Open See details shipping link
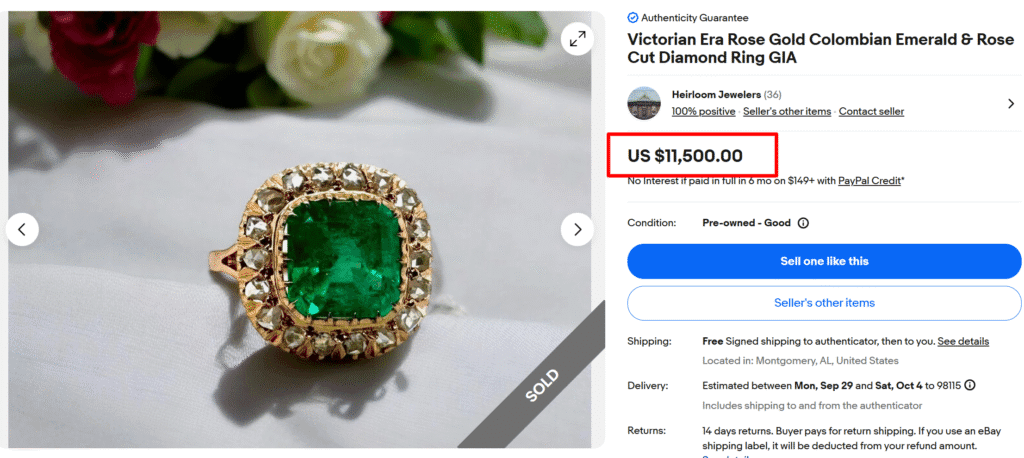1024x458 pixels. click(x=963, y=341)
